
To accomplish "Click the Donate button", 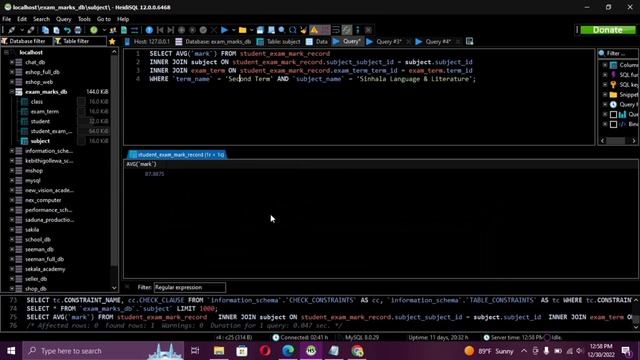I will click(608, 30).
